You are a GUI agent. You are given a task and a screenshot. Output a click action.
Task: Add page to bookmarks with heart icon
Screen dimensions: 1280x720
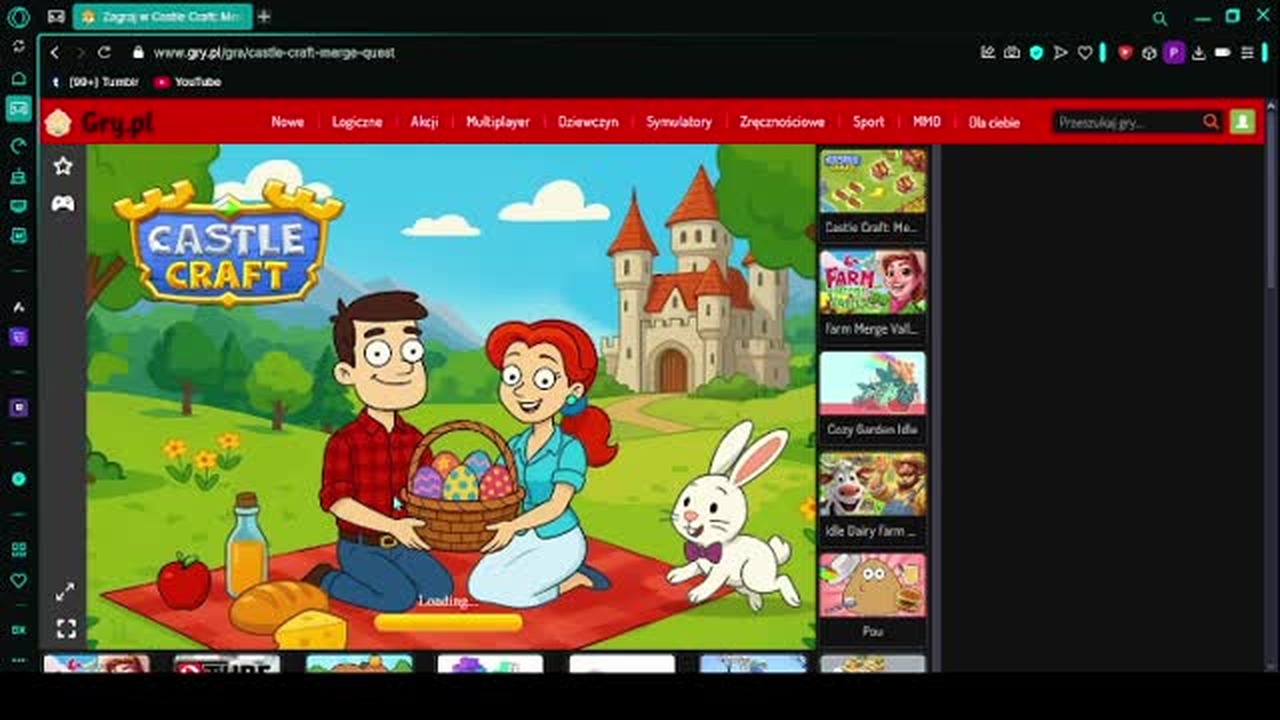point(1085,53)
